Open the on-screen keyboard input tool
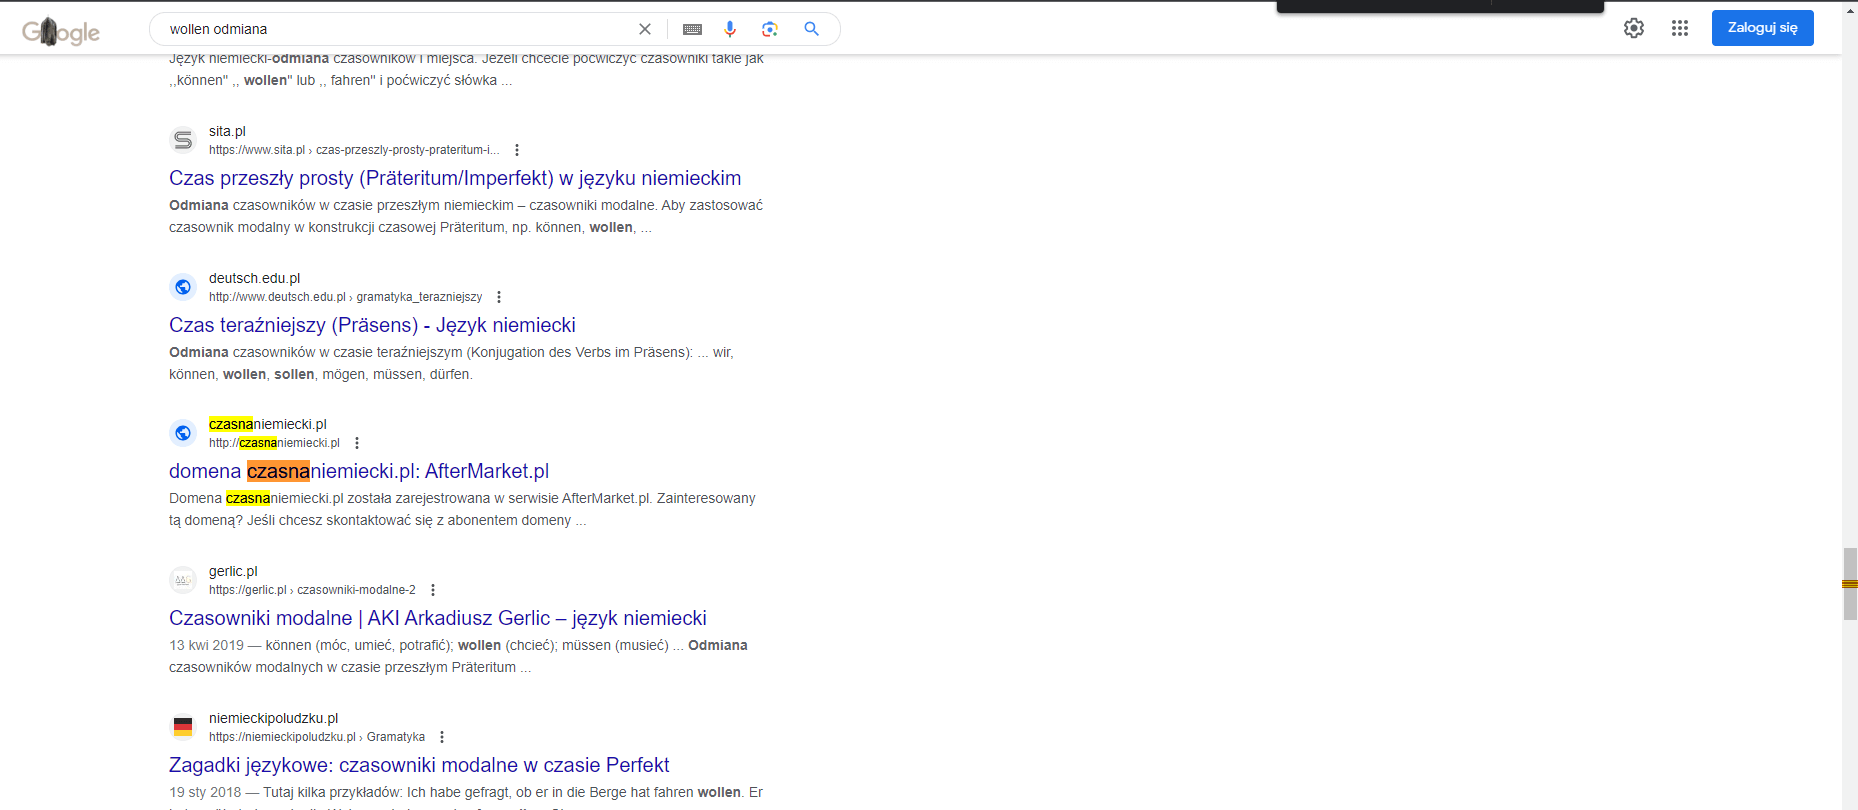 (692, 29)
